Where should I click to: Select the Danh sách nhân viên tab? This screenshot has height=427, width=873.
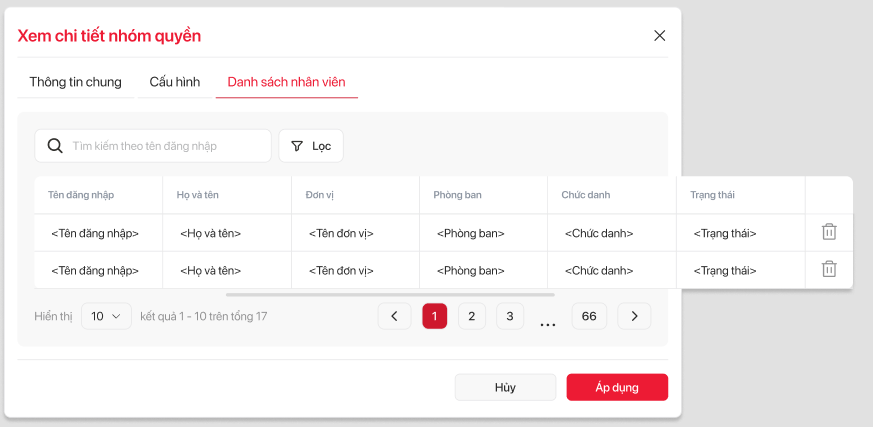pyautogui.click(x=286, y=82)
